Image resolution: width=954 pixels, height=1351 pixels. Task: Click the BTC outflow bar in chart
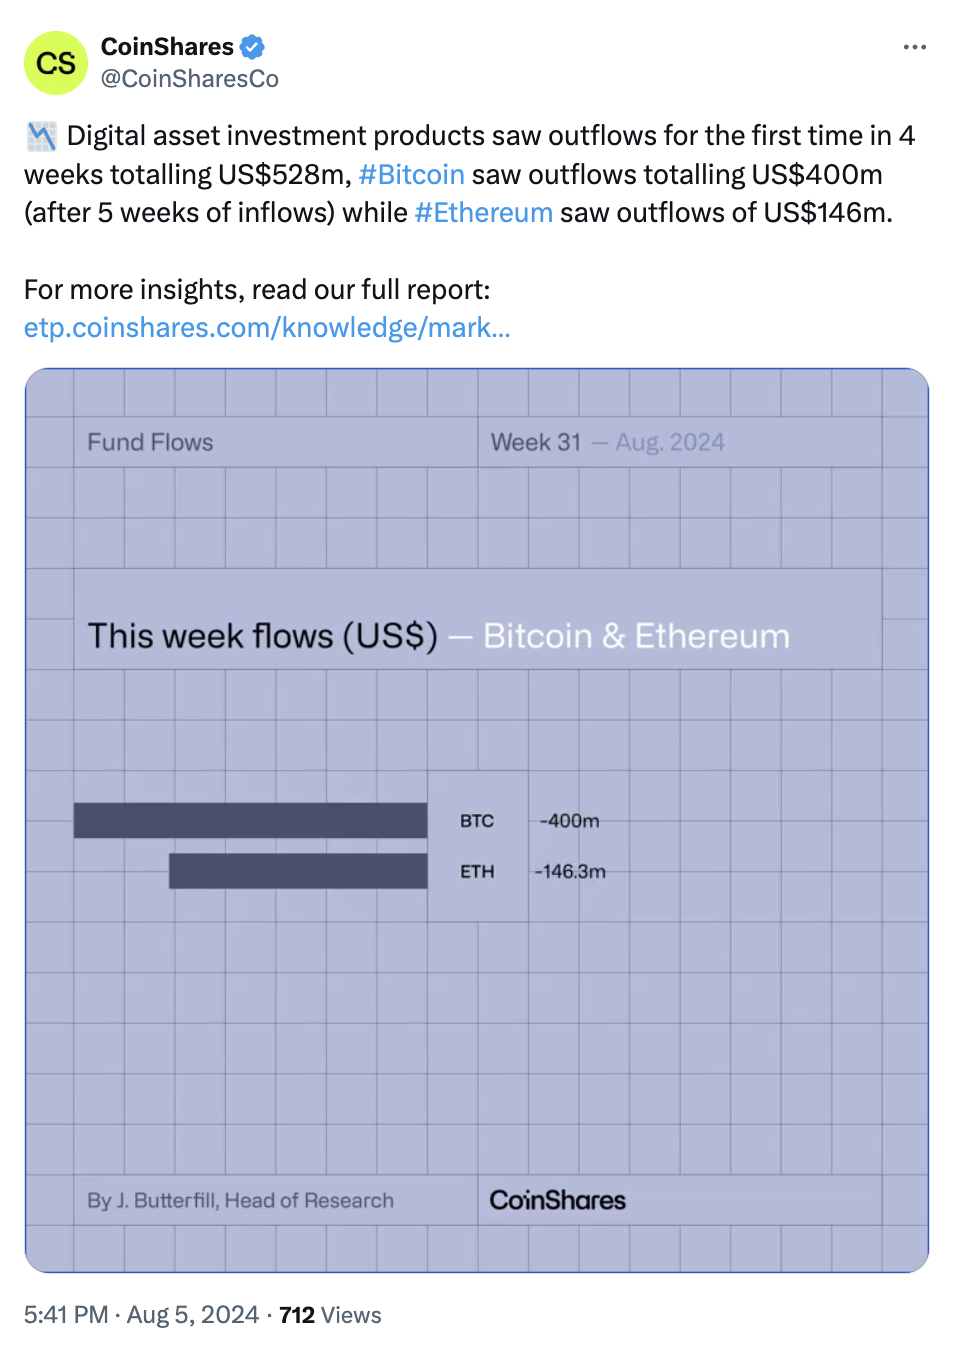[250, 820]
